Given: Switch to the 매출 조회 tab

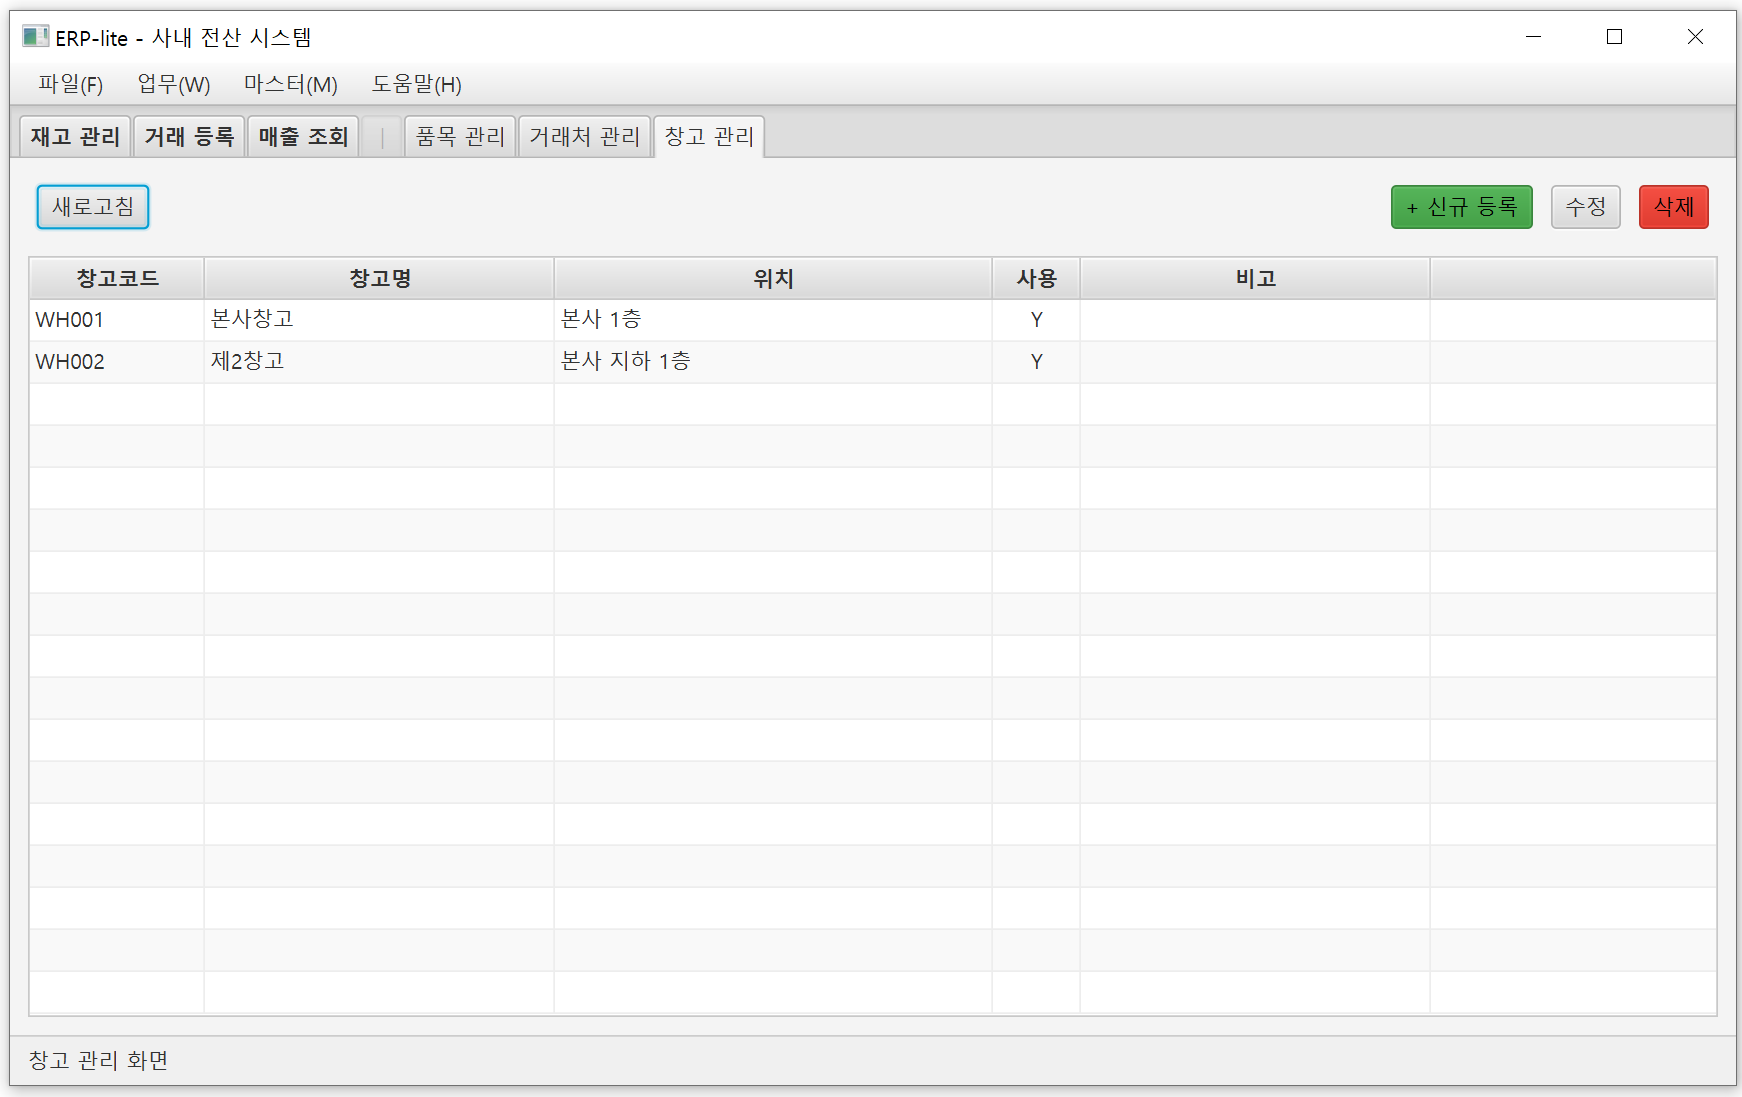Looking at the screenshot, I should coord(303,137).
